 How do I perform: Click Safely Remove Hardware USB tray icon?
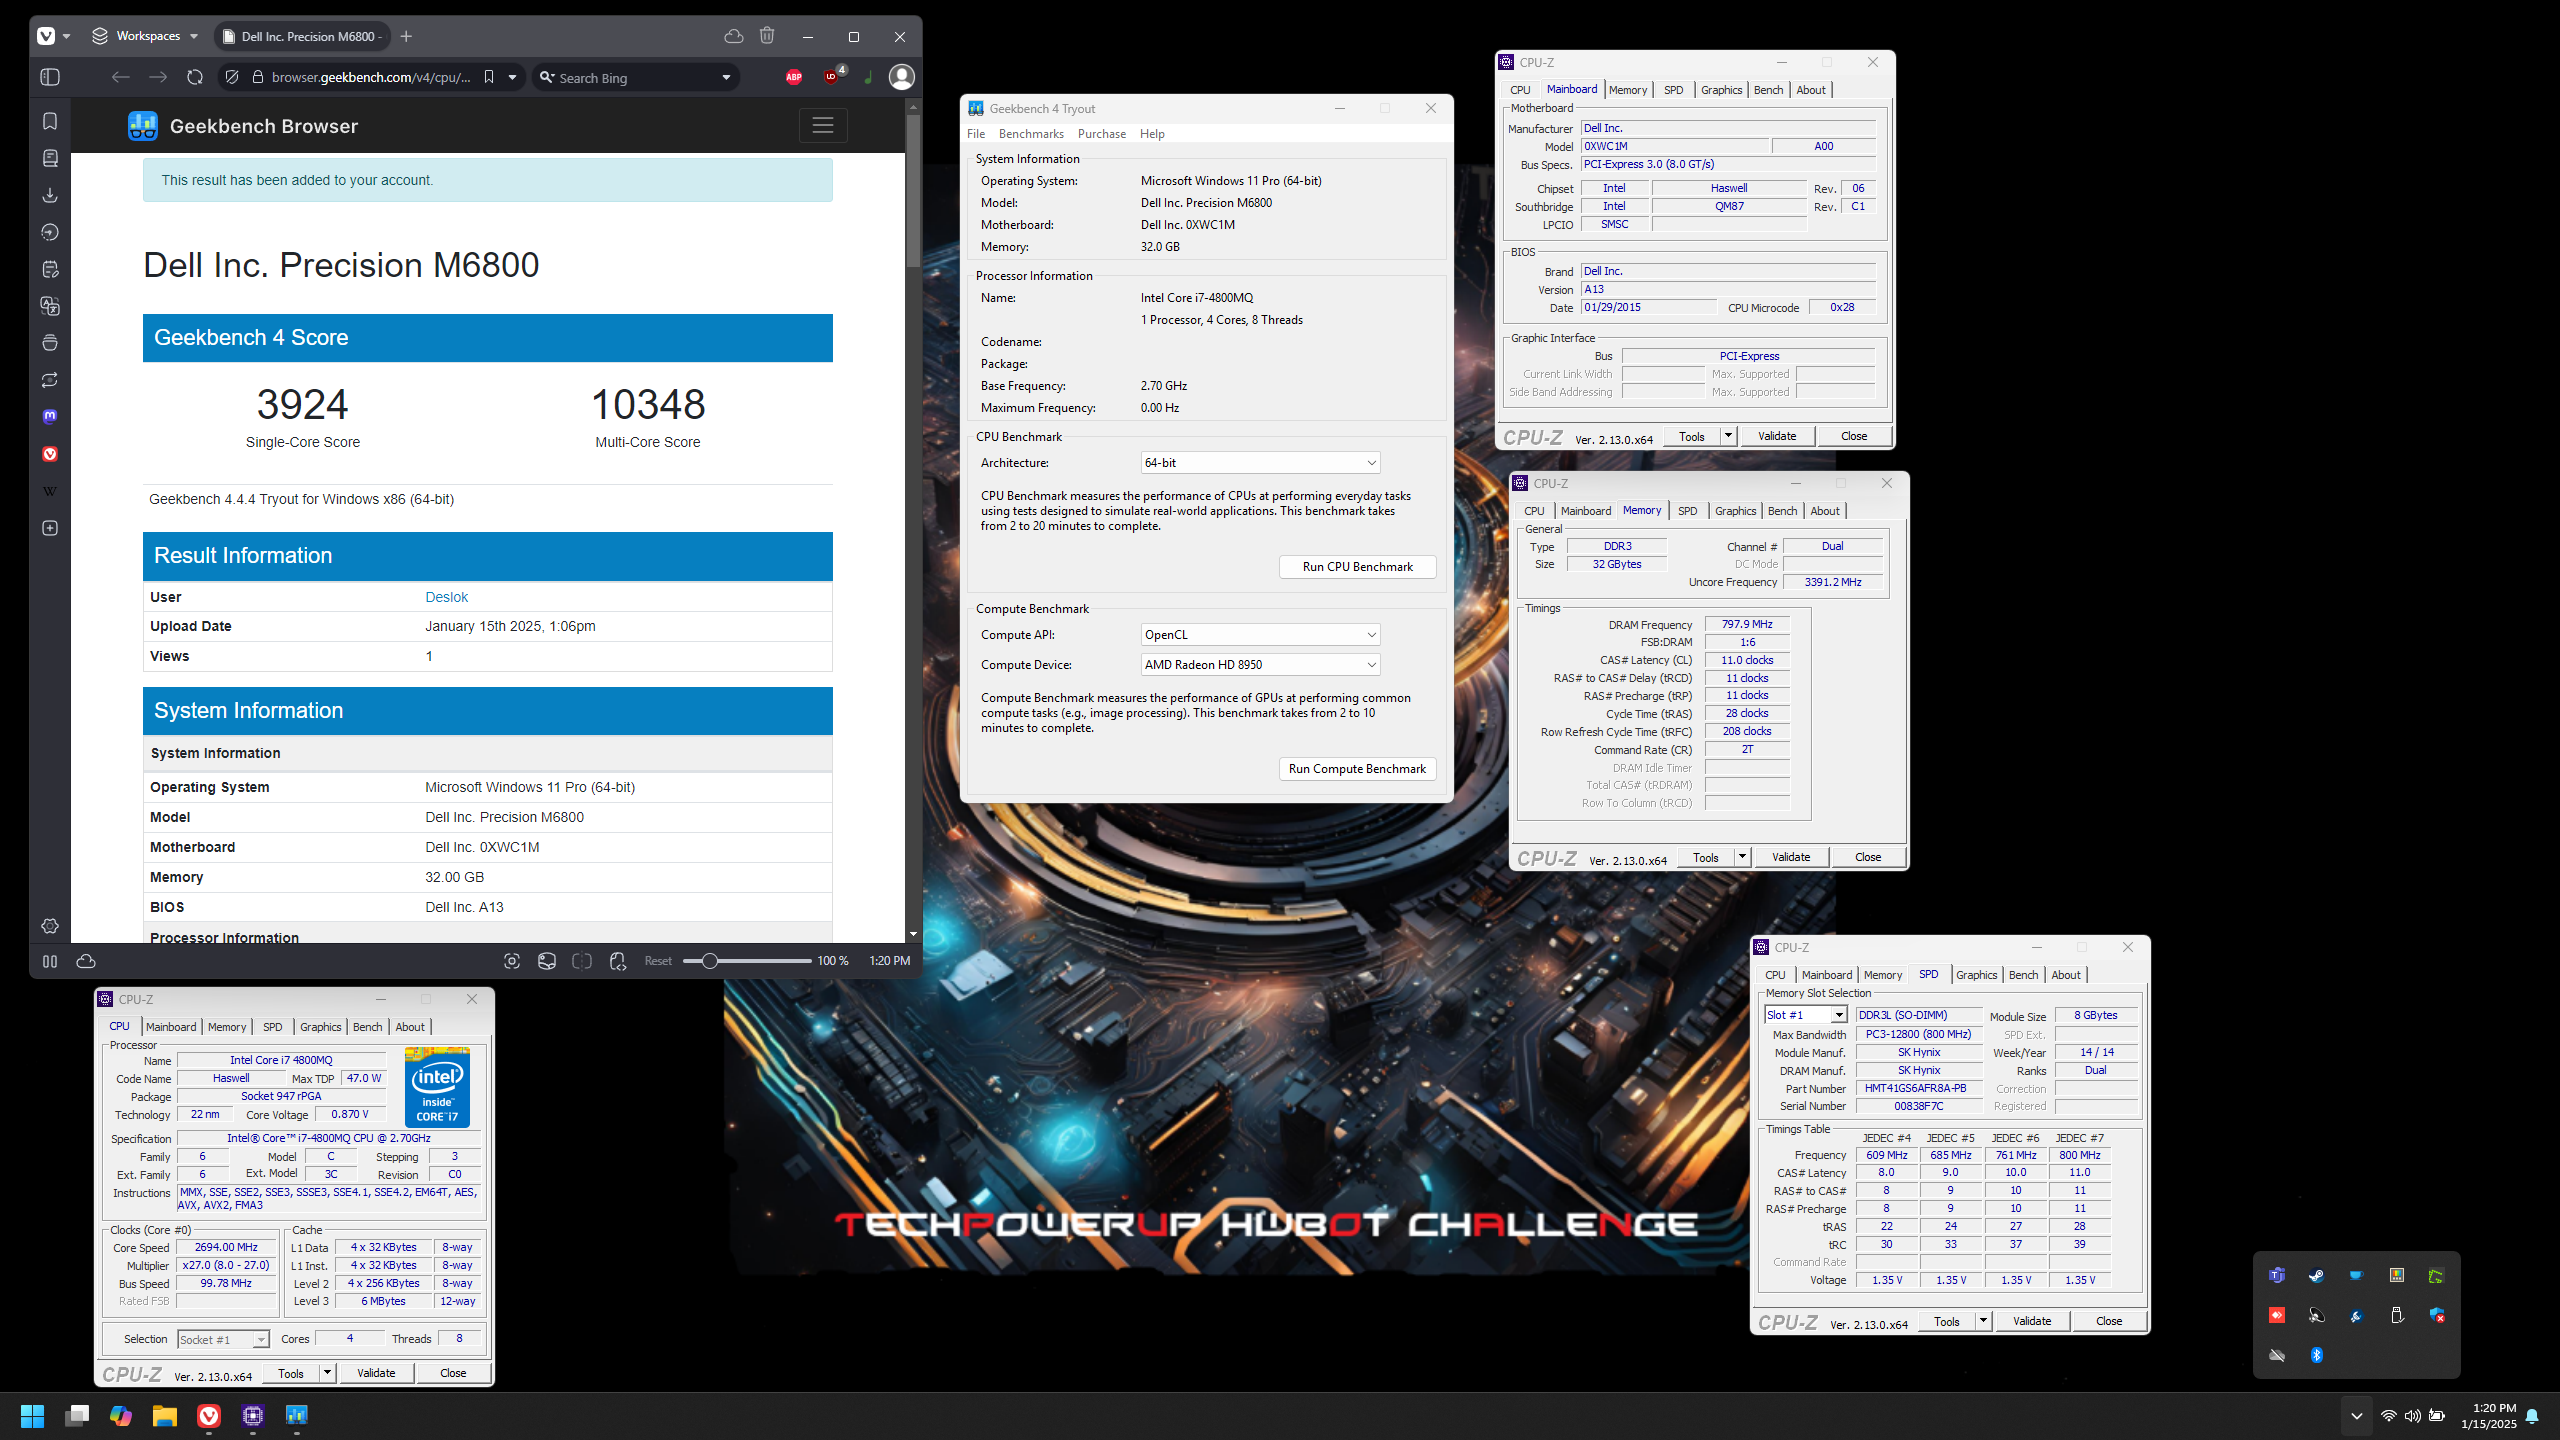pyautogui.click(x=2397, y=1315)
